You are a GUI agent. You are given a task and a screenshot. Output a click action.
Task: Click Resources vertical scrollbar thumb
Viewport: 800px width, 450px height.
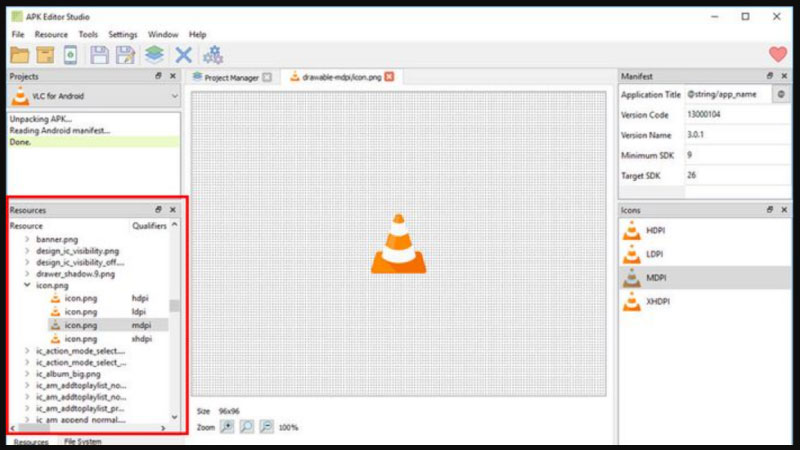coord(174,306)
